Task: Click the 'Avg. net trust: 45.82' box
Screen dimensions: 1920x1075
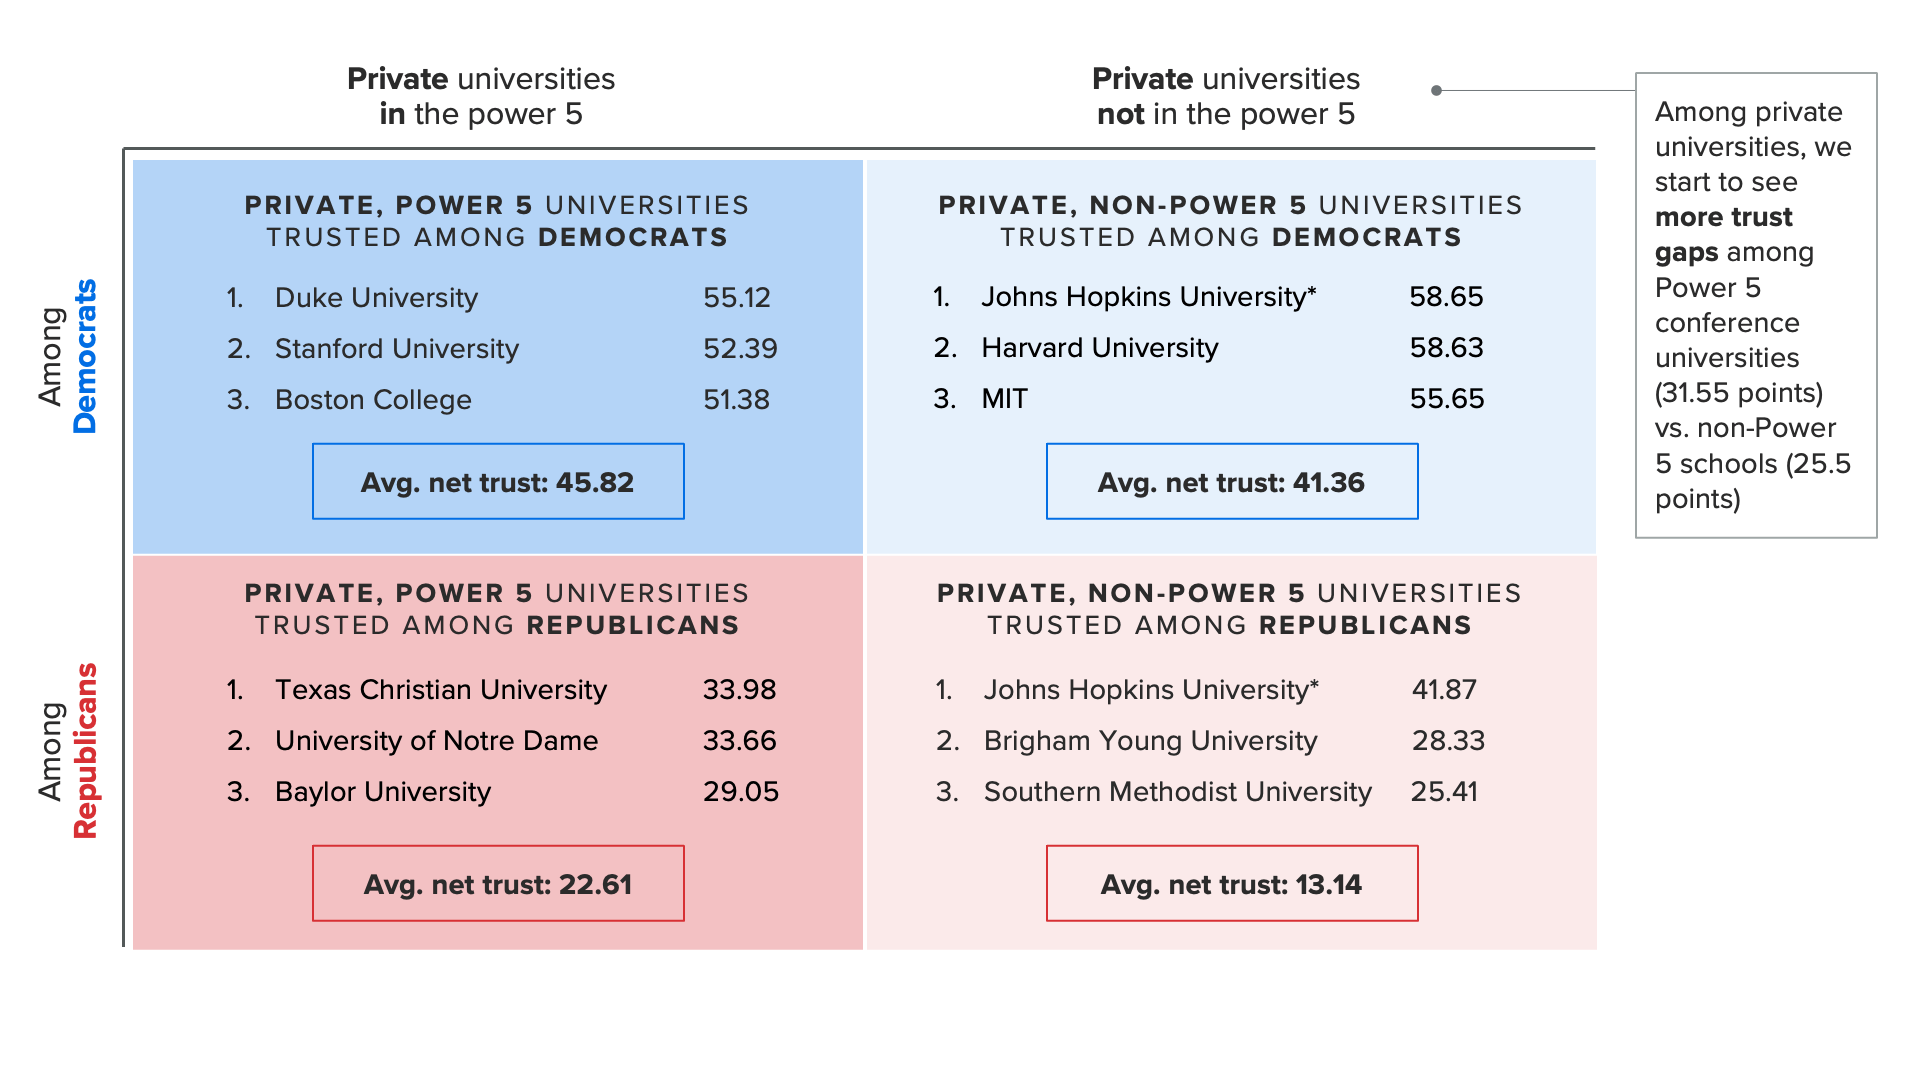Action: [x=498, y=482]
